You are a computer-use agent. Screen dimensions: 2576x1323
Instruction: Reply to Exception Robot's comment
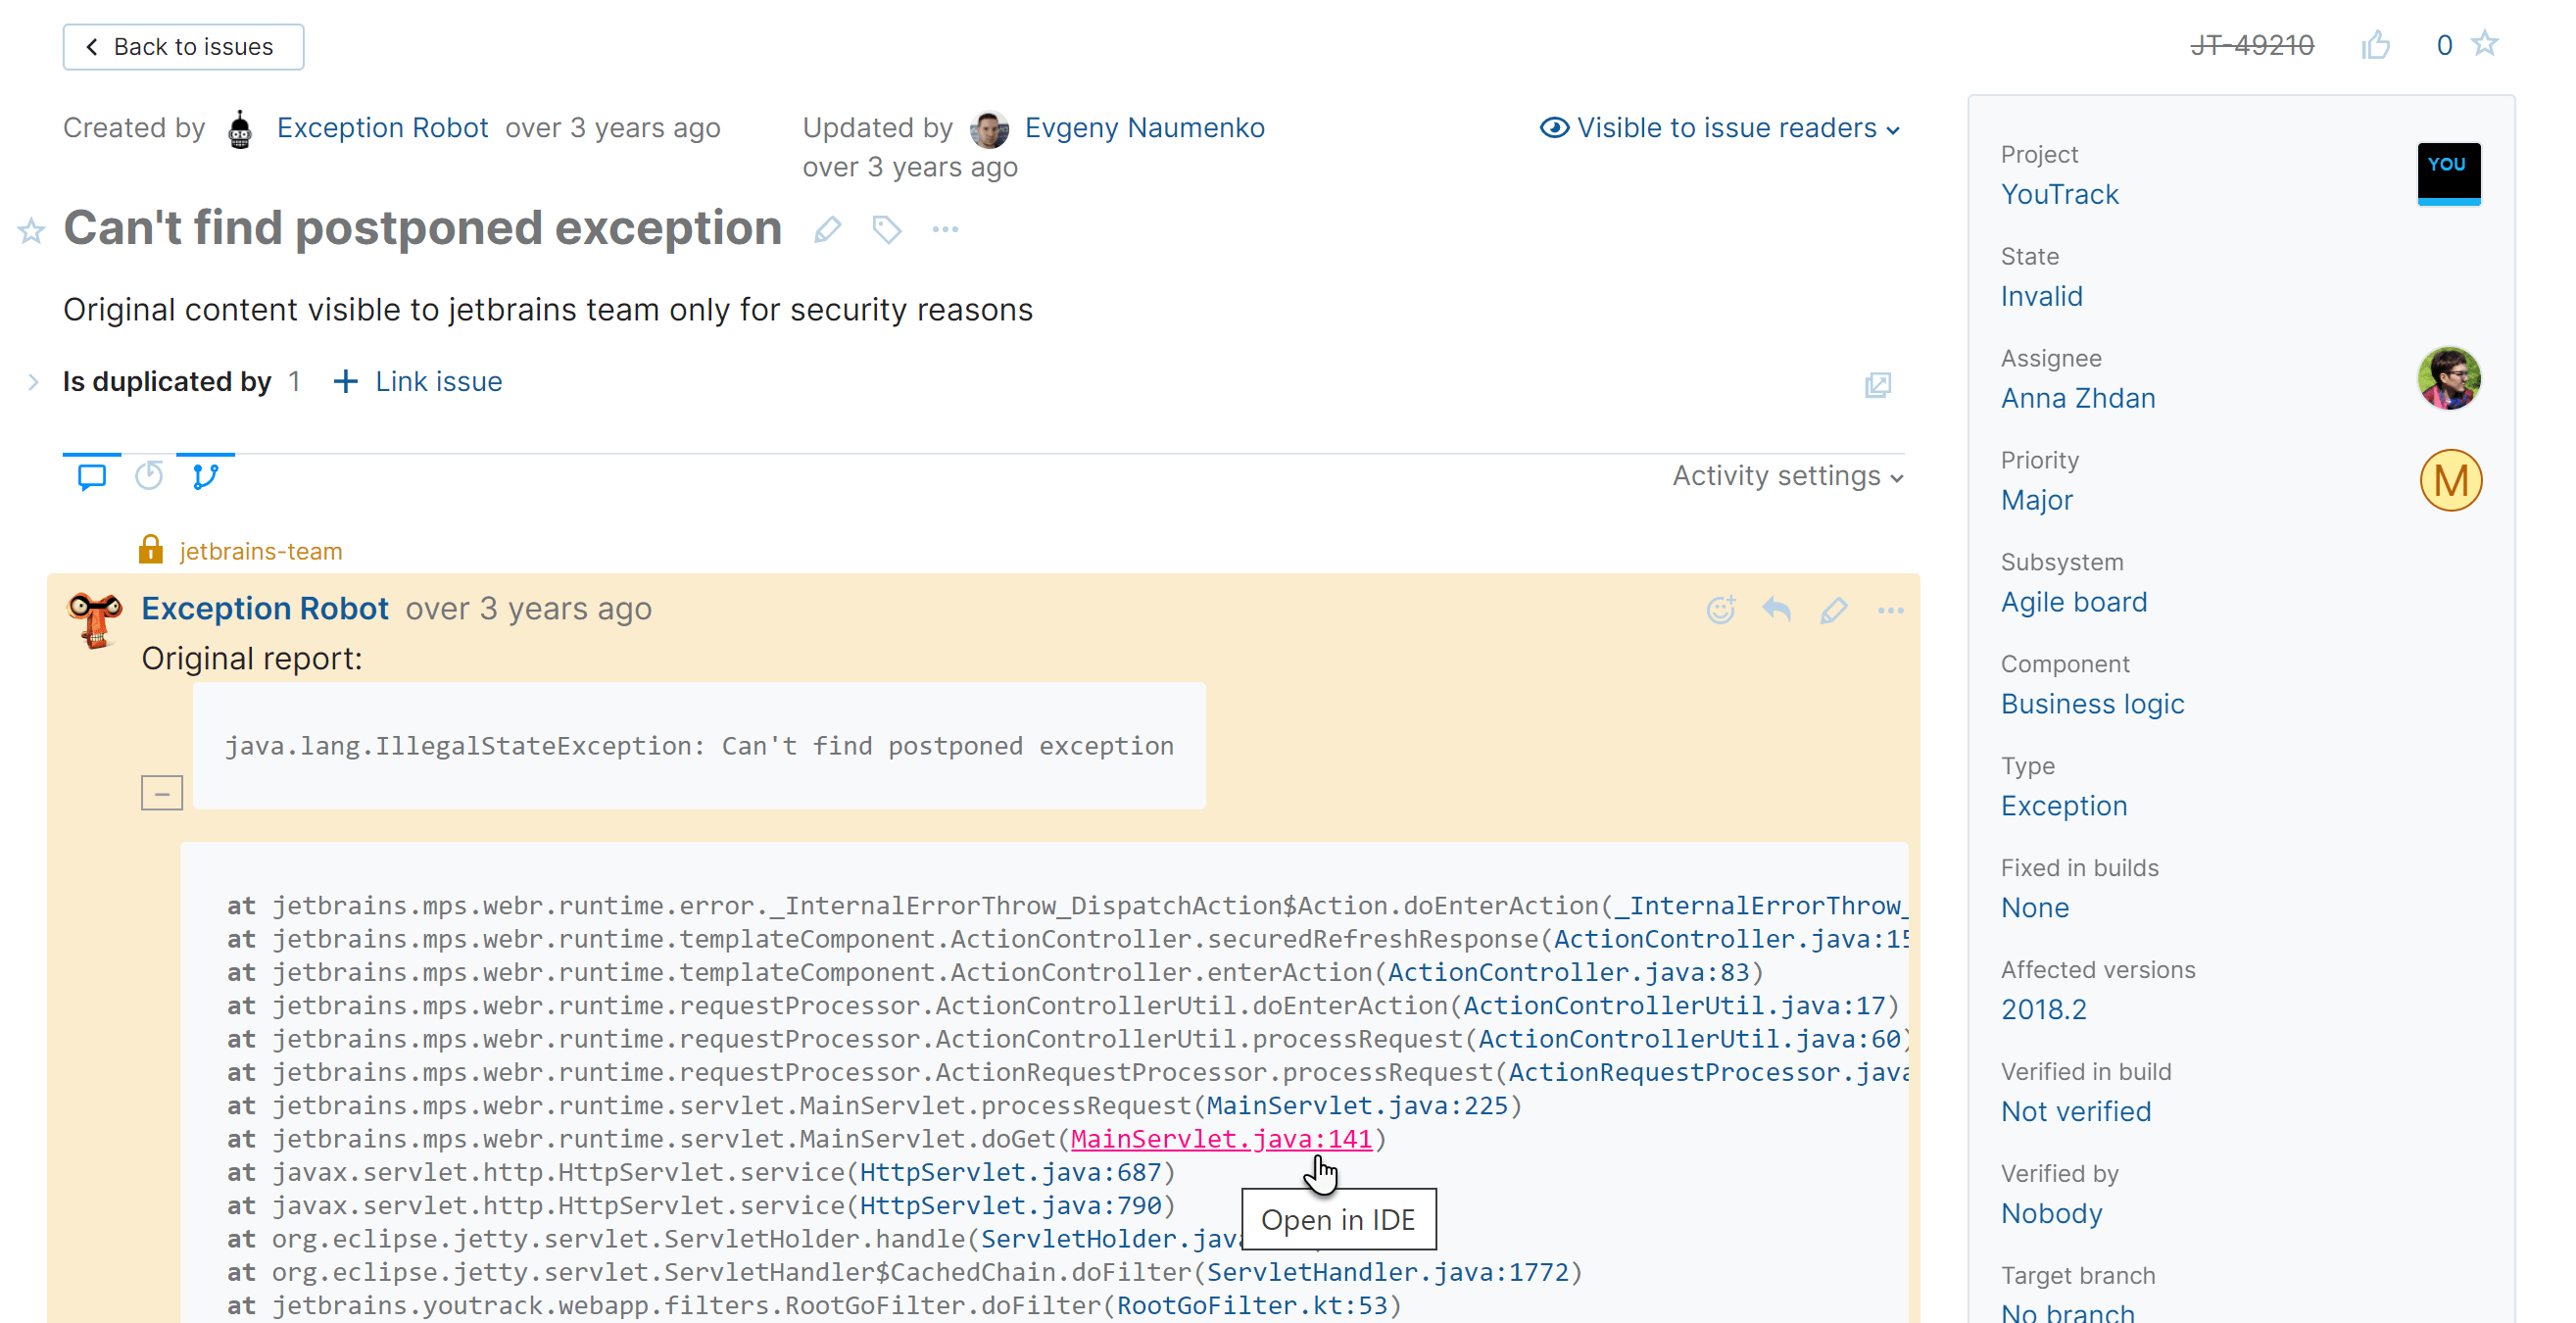coord(1777,610)
